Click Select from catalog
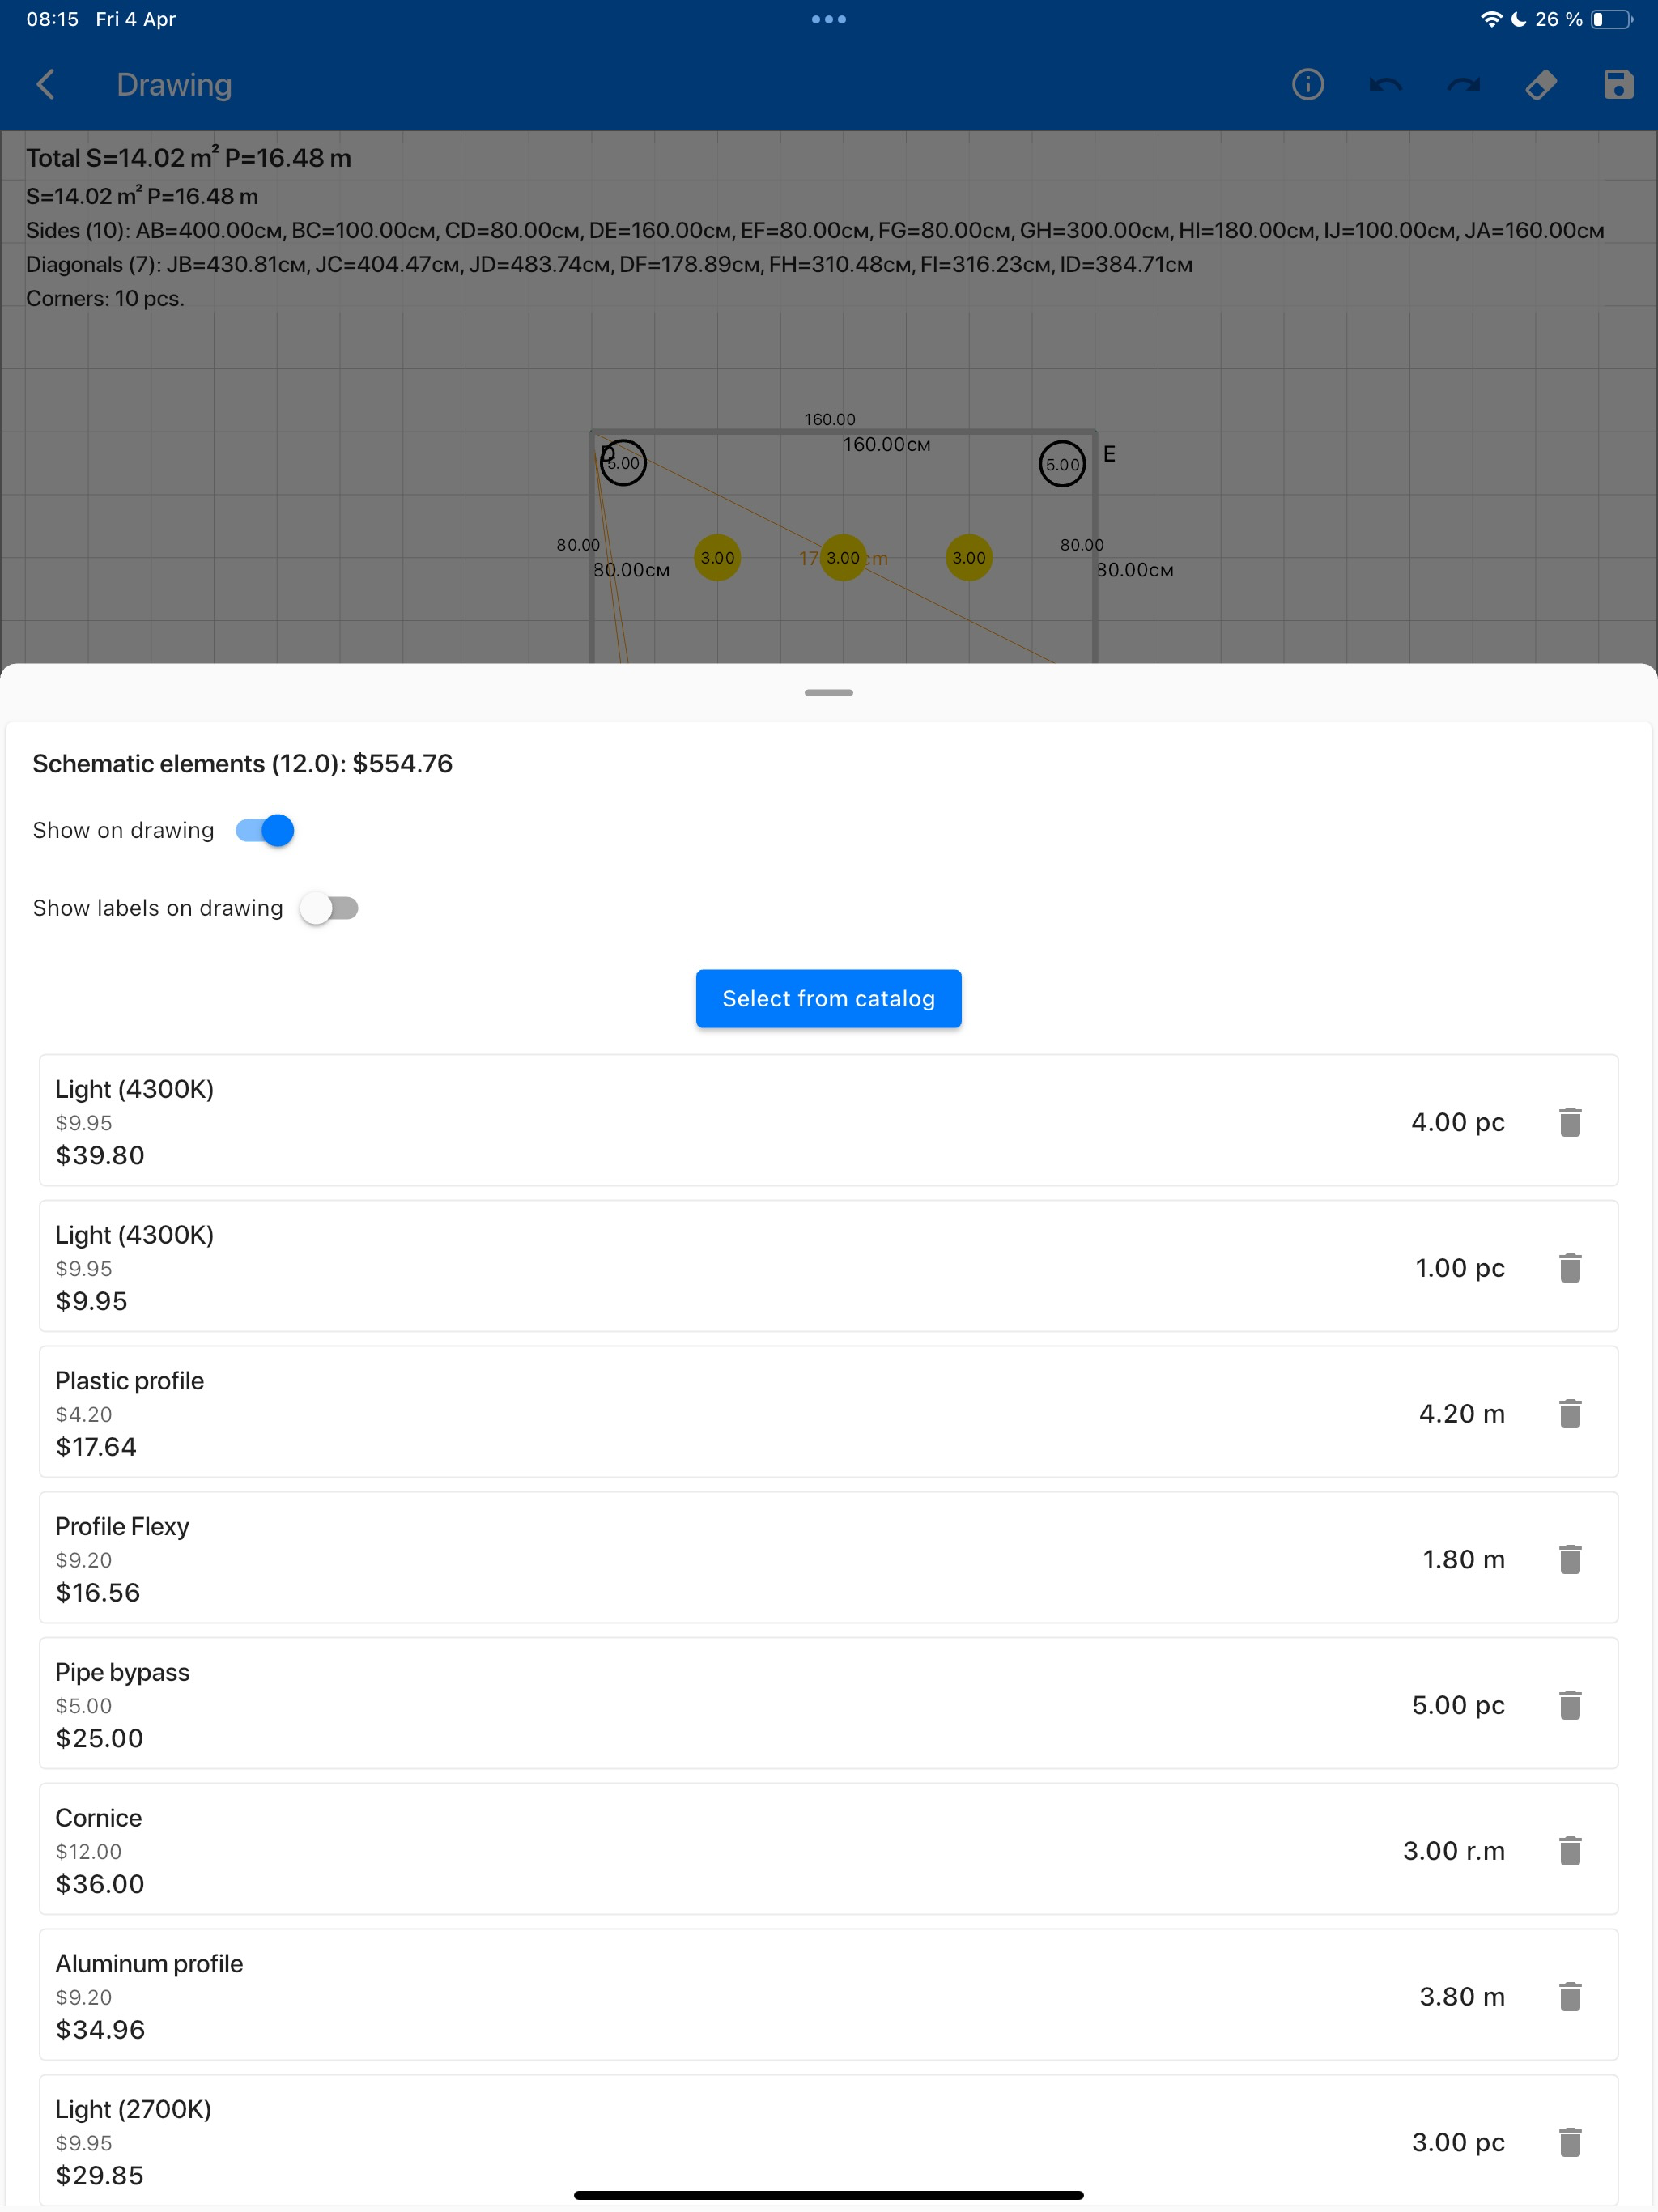The image size is (1658, 2212). (829, 998)
